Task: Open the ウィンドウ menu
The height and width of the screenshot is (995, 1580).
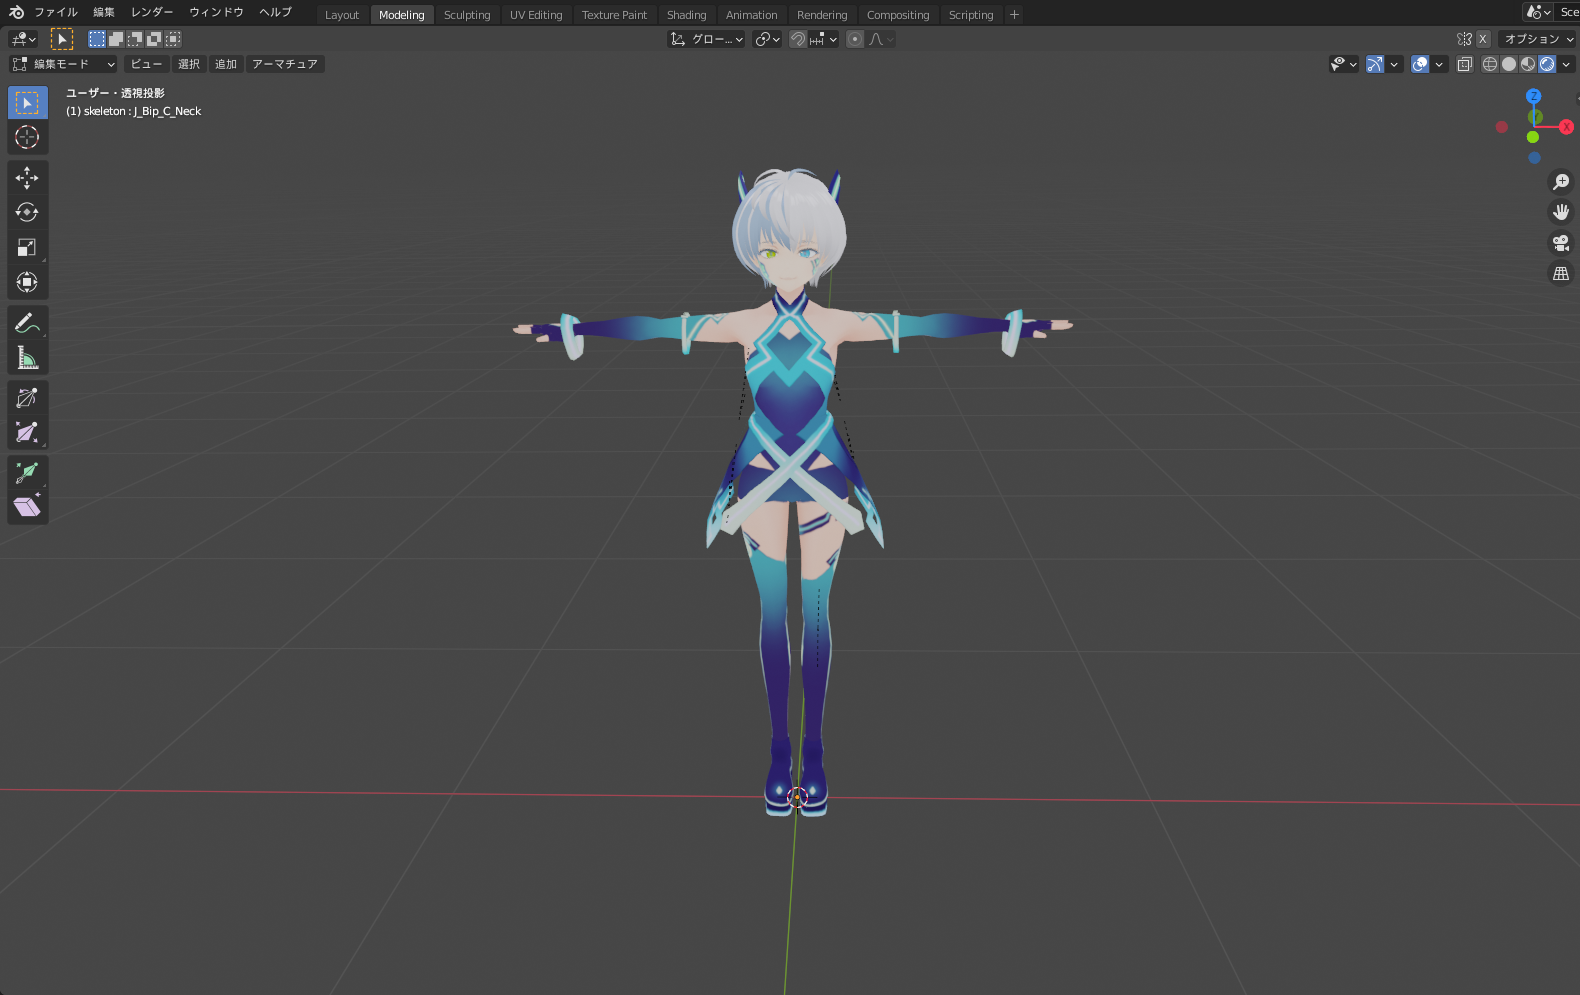Action: pos(216,12)
